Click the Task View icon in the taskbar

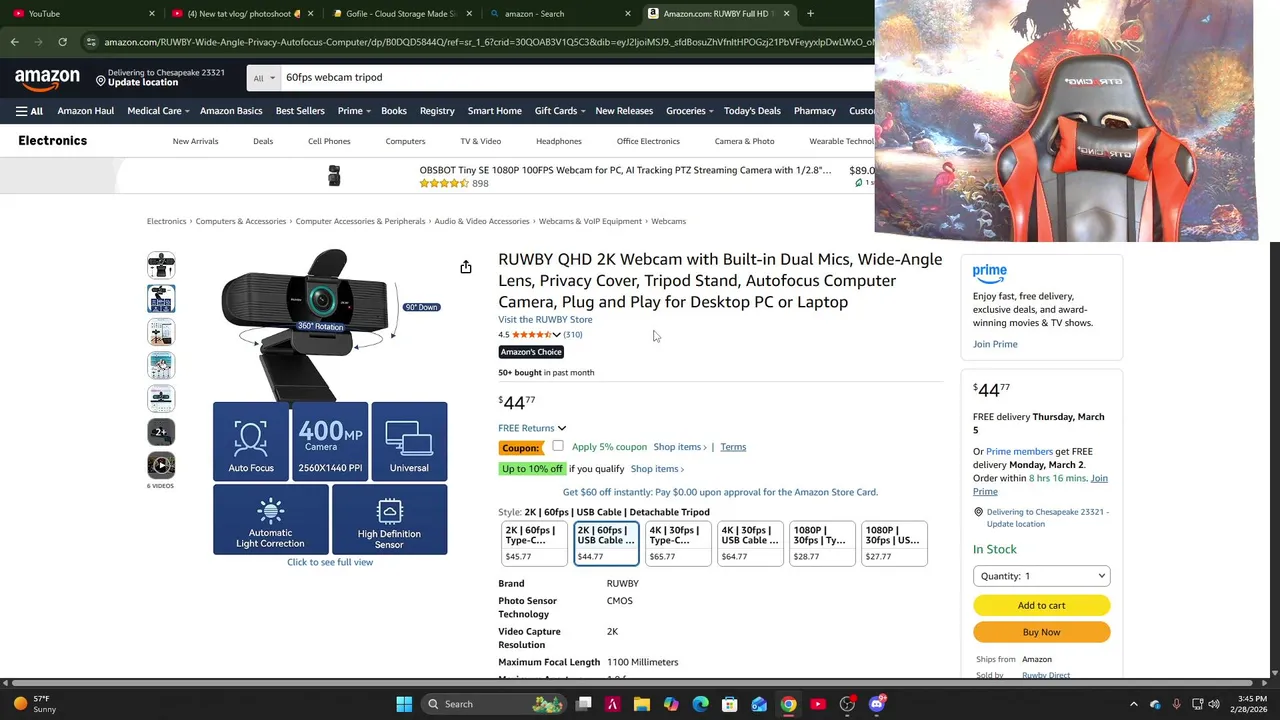[x=584, y=704]
